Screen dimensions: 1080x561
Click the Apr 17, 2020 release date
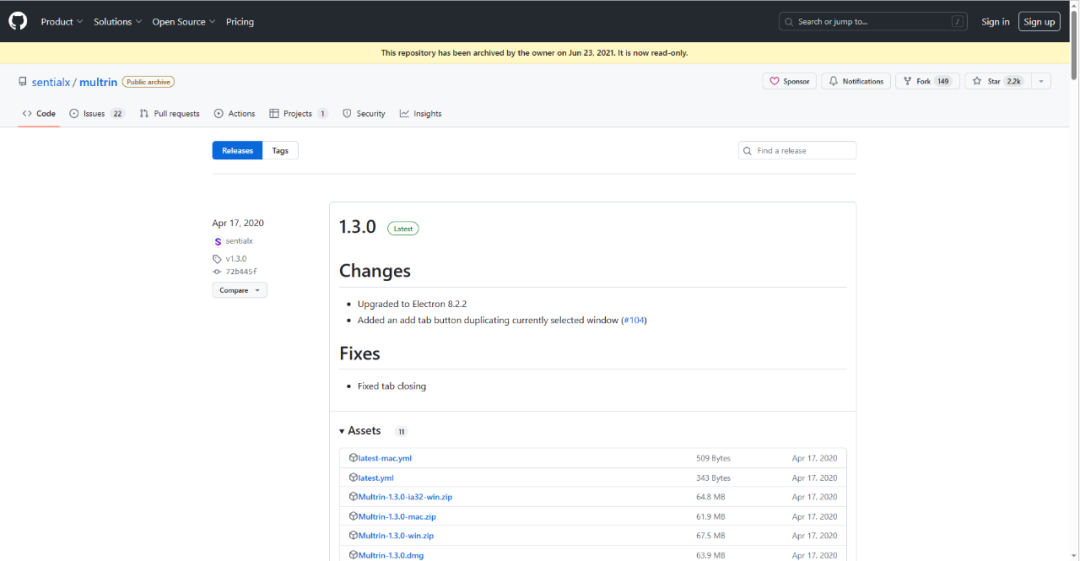238,223
